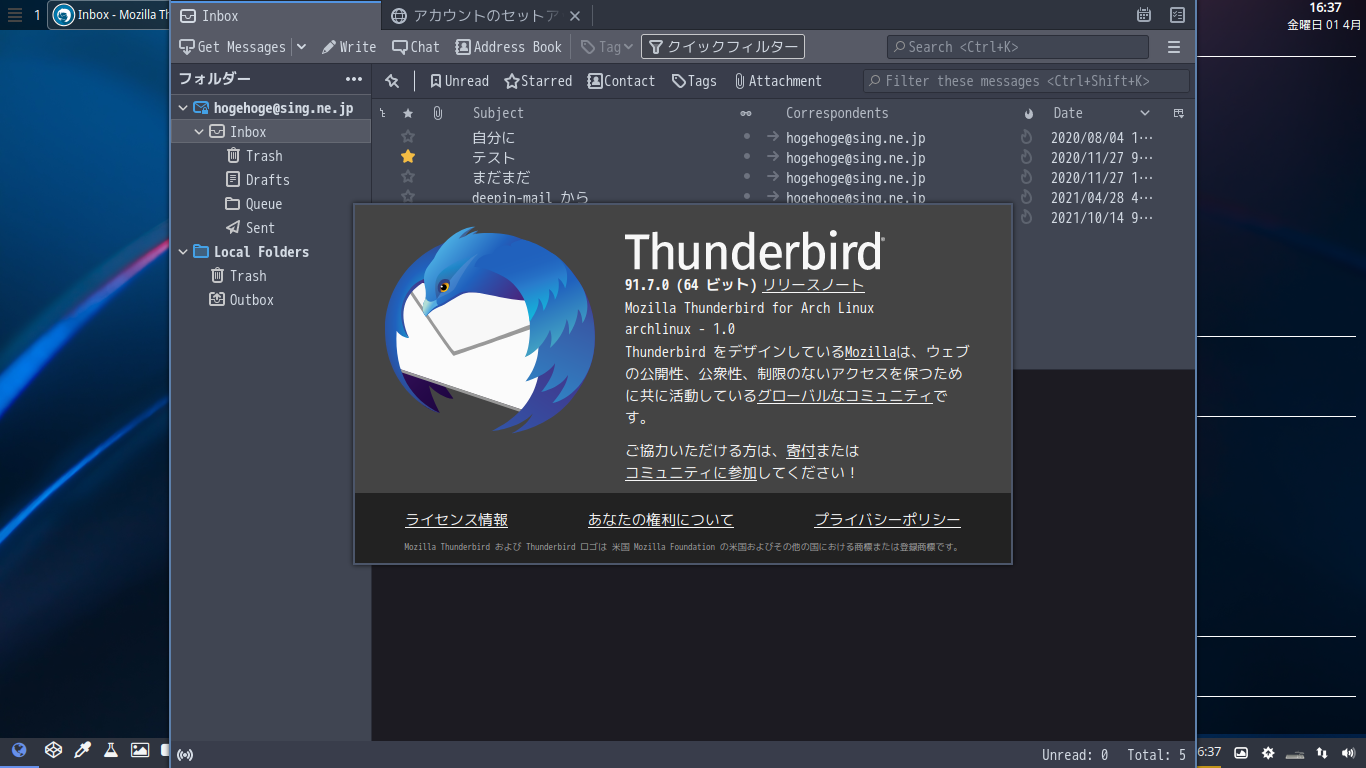
Task: Open the Address Book
Action: pos(509,47)
